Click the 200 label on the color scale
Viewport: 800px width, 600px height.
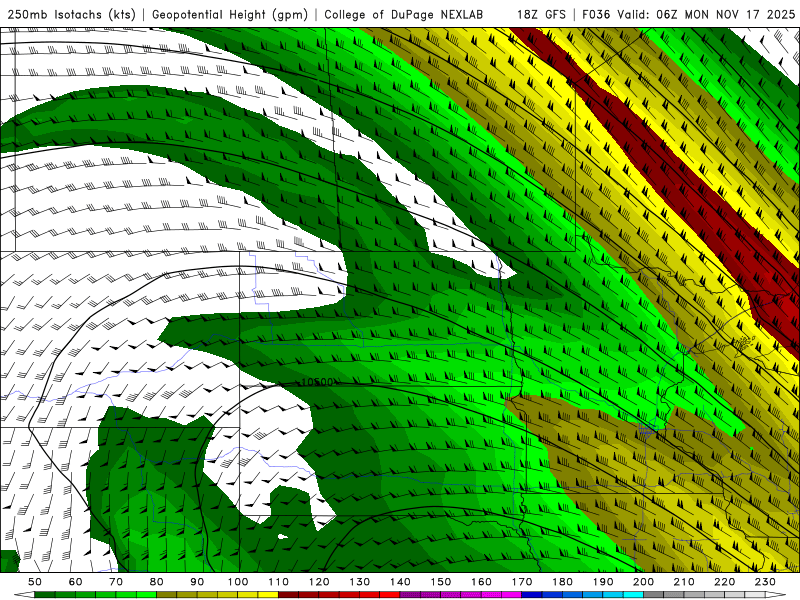(x=643, y=582)
